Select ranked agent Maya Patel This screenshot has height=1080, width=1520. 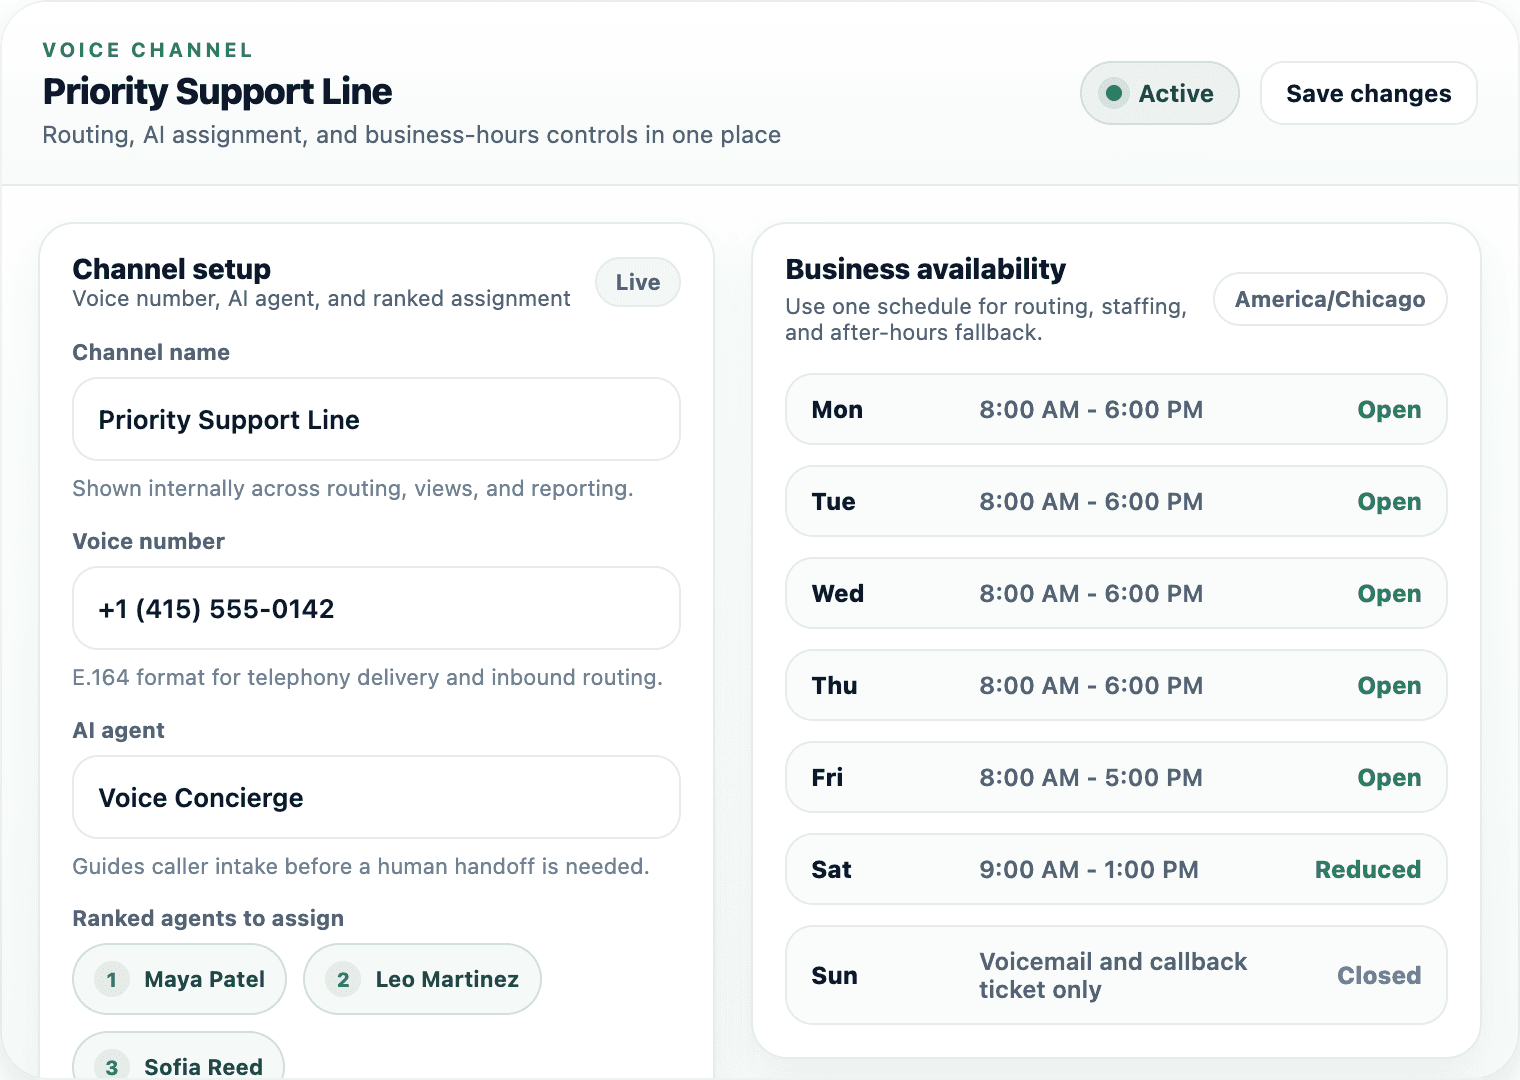click(x=179, y=979)
